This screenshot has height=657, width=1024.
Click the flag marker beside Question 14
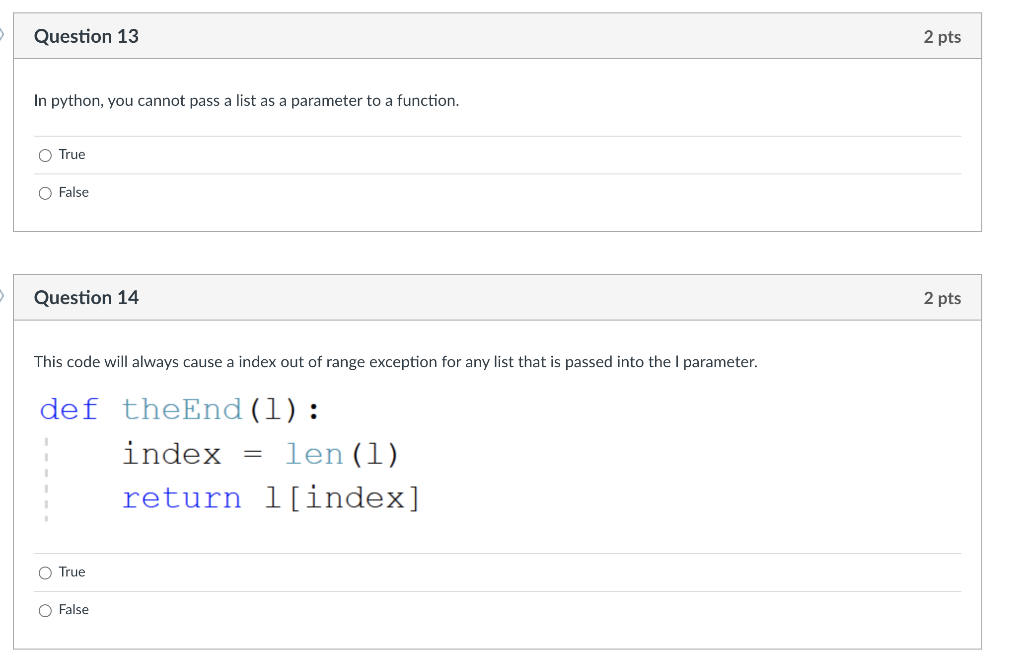pos(2,296)
